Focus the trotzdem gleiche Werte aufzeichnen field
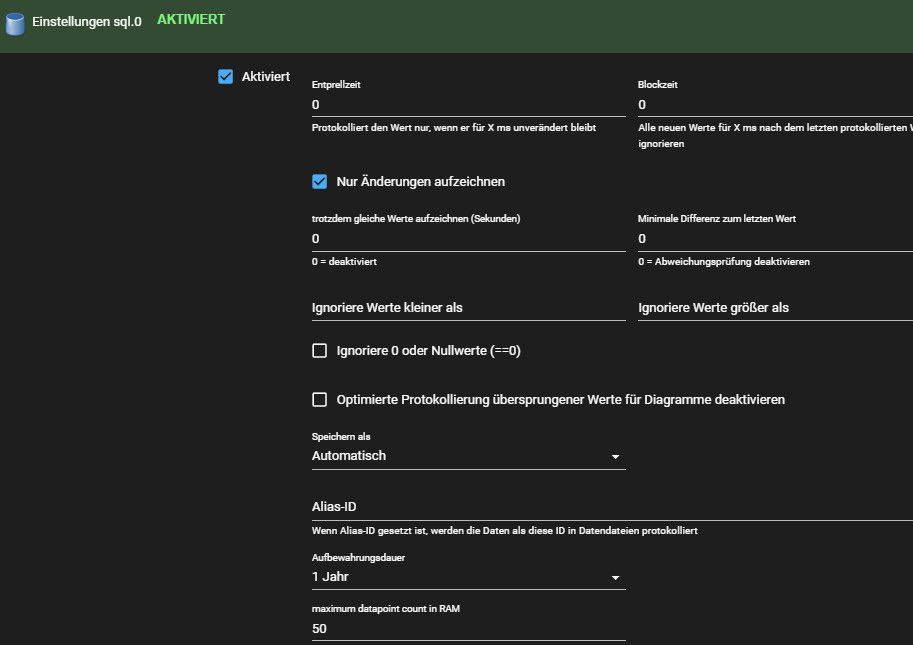Viewport: 913px width, 645px height. pyautogui.click(x=469, y=239)
